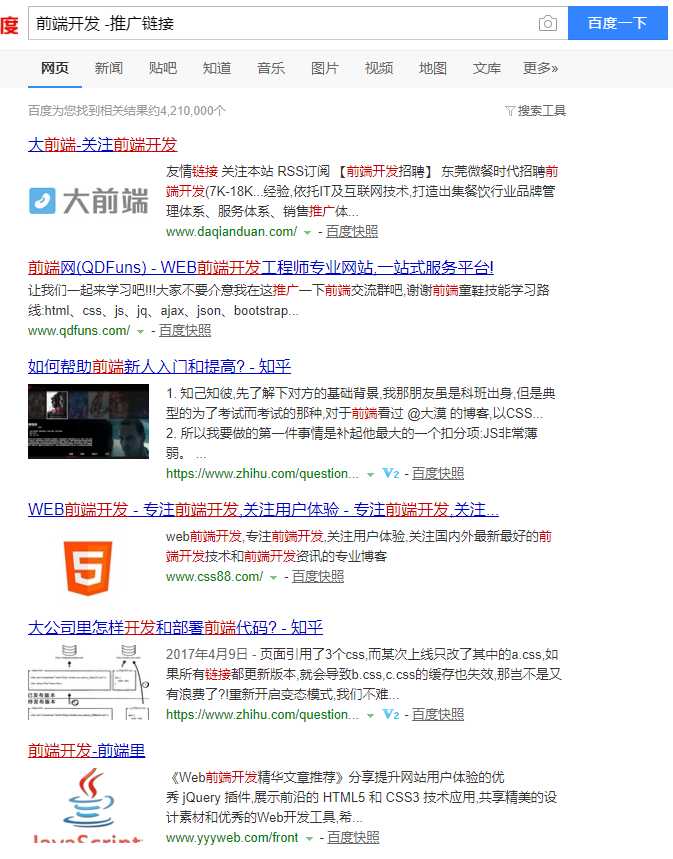Click the V2 badge in 大公司里怎样开发 result

(x=391, y=714)
